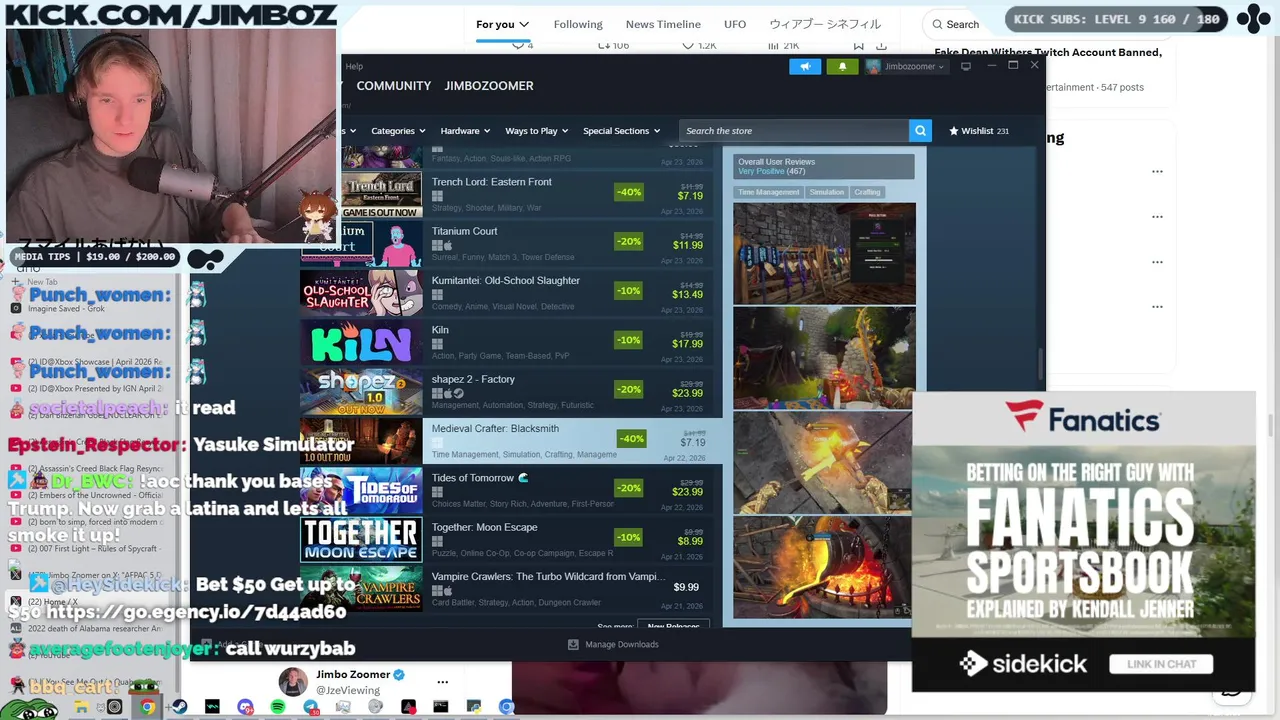Open the terminal icon in the taskbar
The height and width of the screenshot is (720, 1280).
pos(441,707)
